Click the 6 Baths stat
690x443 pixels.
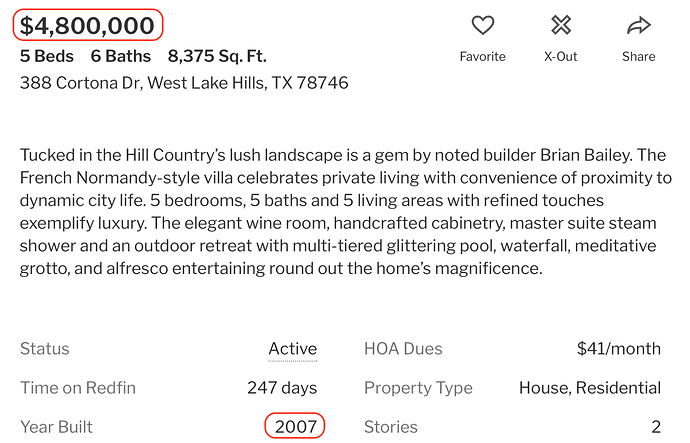[x=121, y=56]
